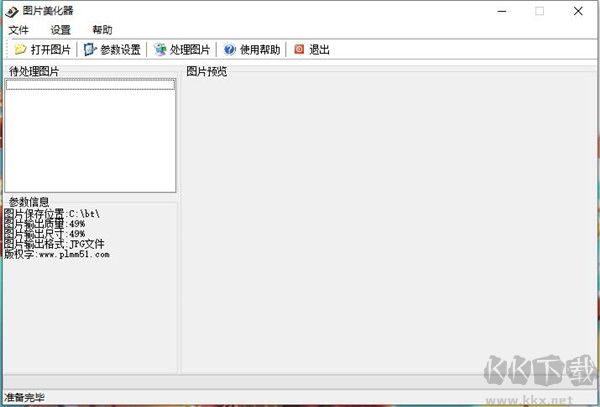Open the 设置 menu

60,30
